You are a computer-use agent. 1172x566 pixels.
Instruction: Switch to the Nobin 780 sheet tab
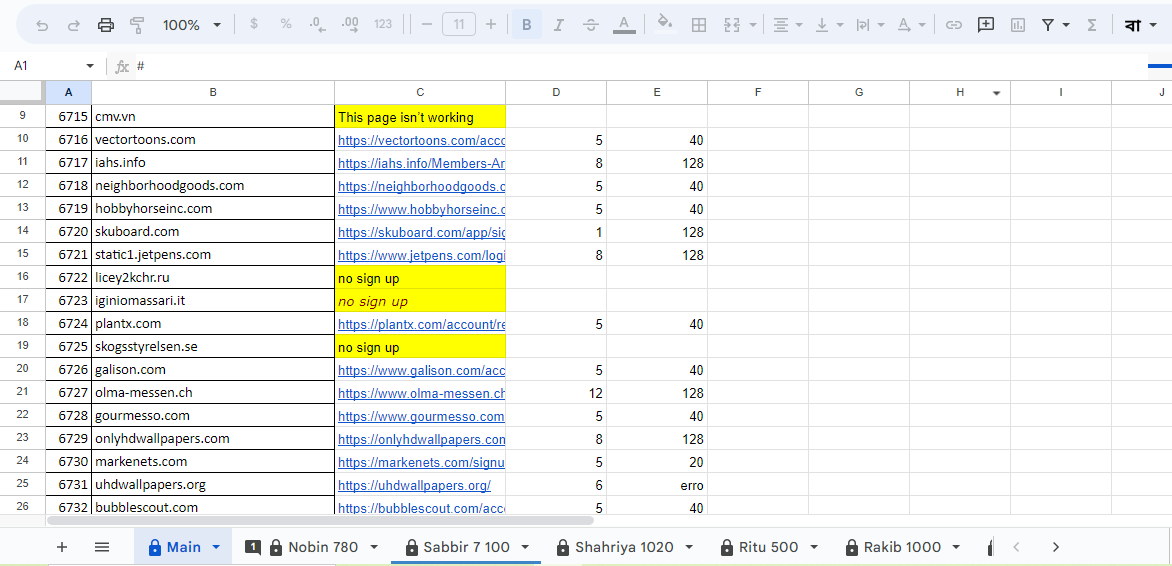click(322, 547)
